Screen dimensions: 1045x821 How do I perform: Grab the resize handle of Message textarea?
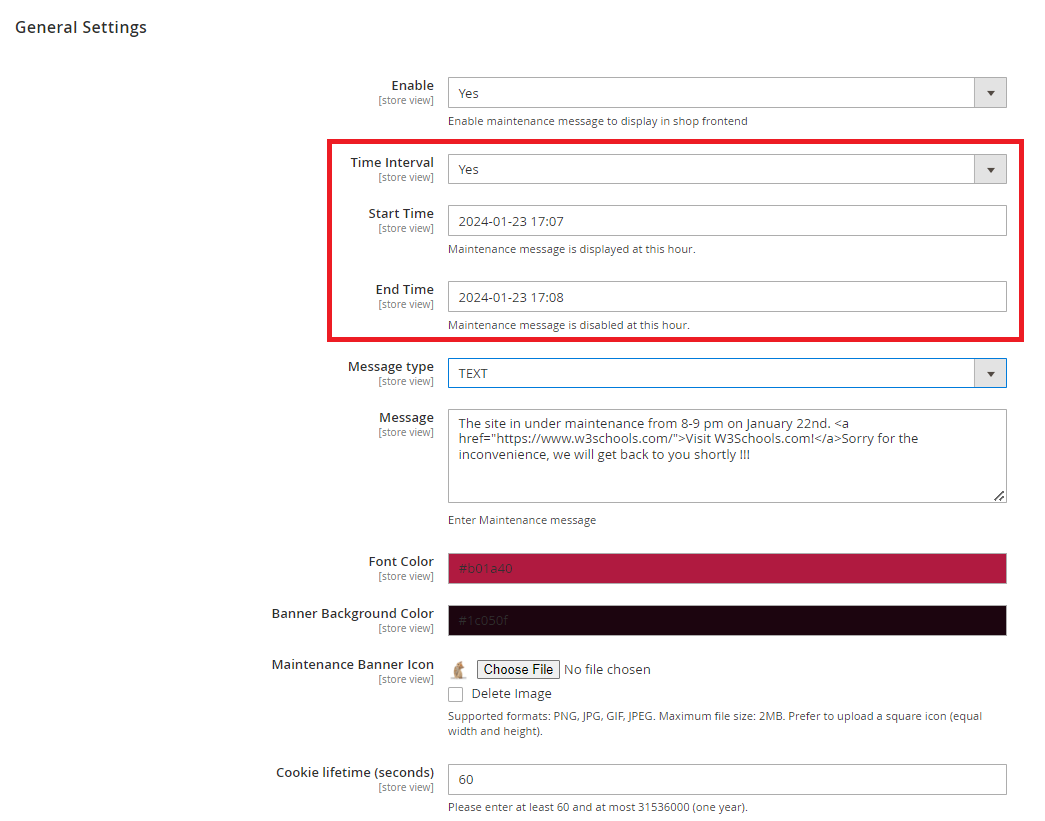(999, 495)
